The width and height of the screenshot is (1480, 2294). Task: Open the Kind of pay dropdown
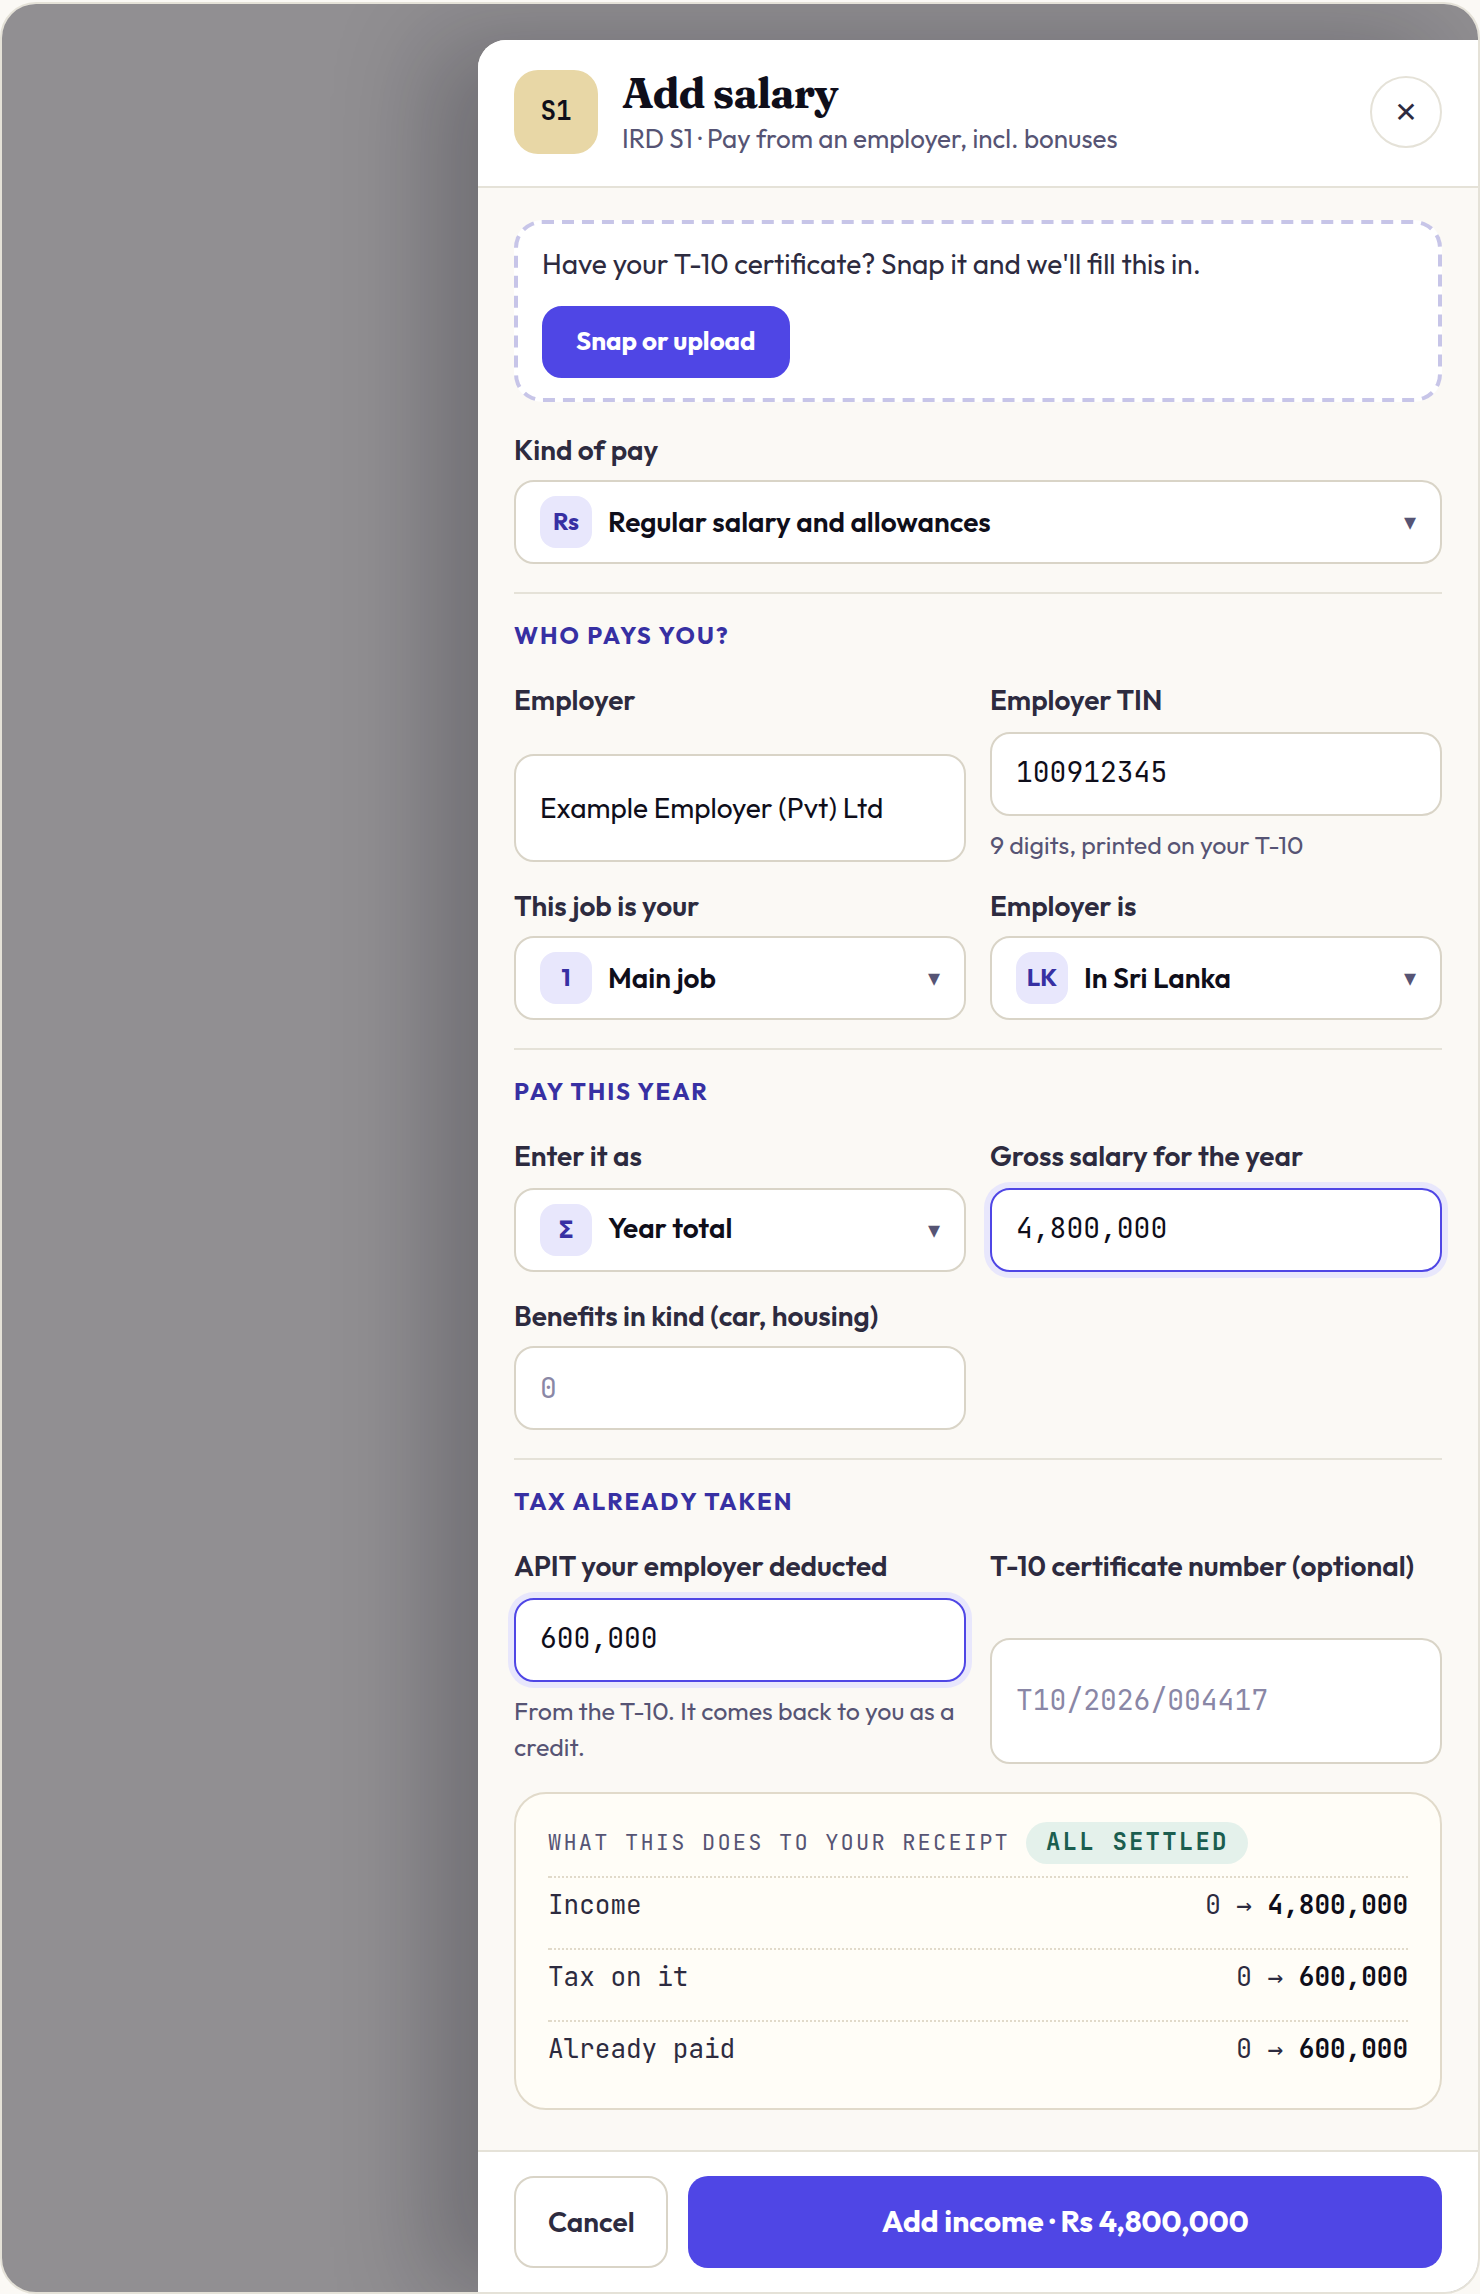(x=978, y=522)
